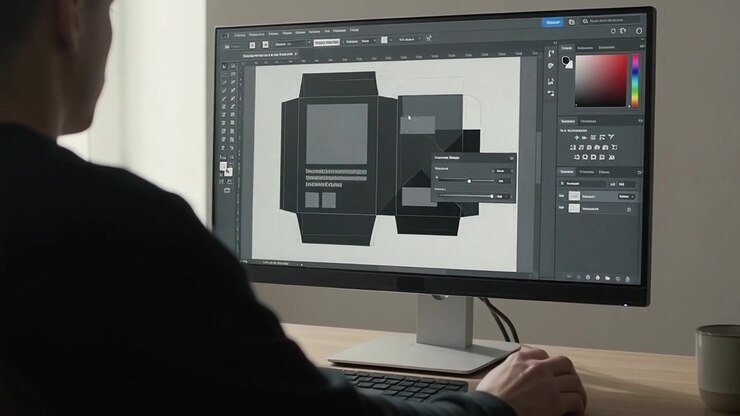The image size is (740, 416).
Task: Click the trash icon below the layers panel
Action: [627, 279]
